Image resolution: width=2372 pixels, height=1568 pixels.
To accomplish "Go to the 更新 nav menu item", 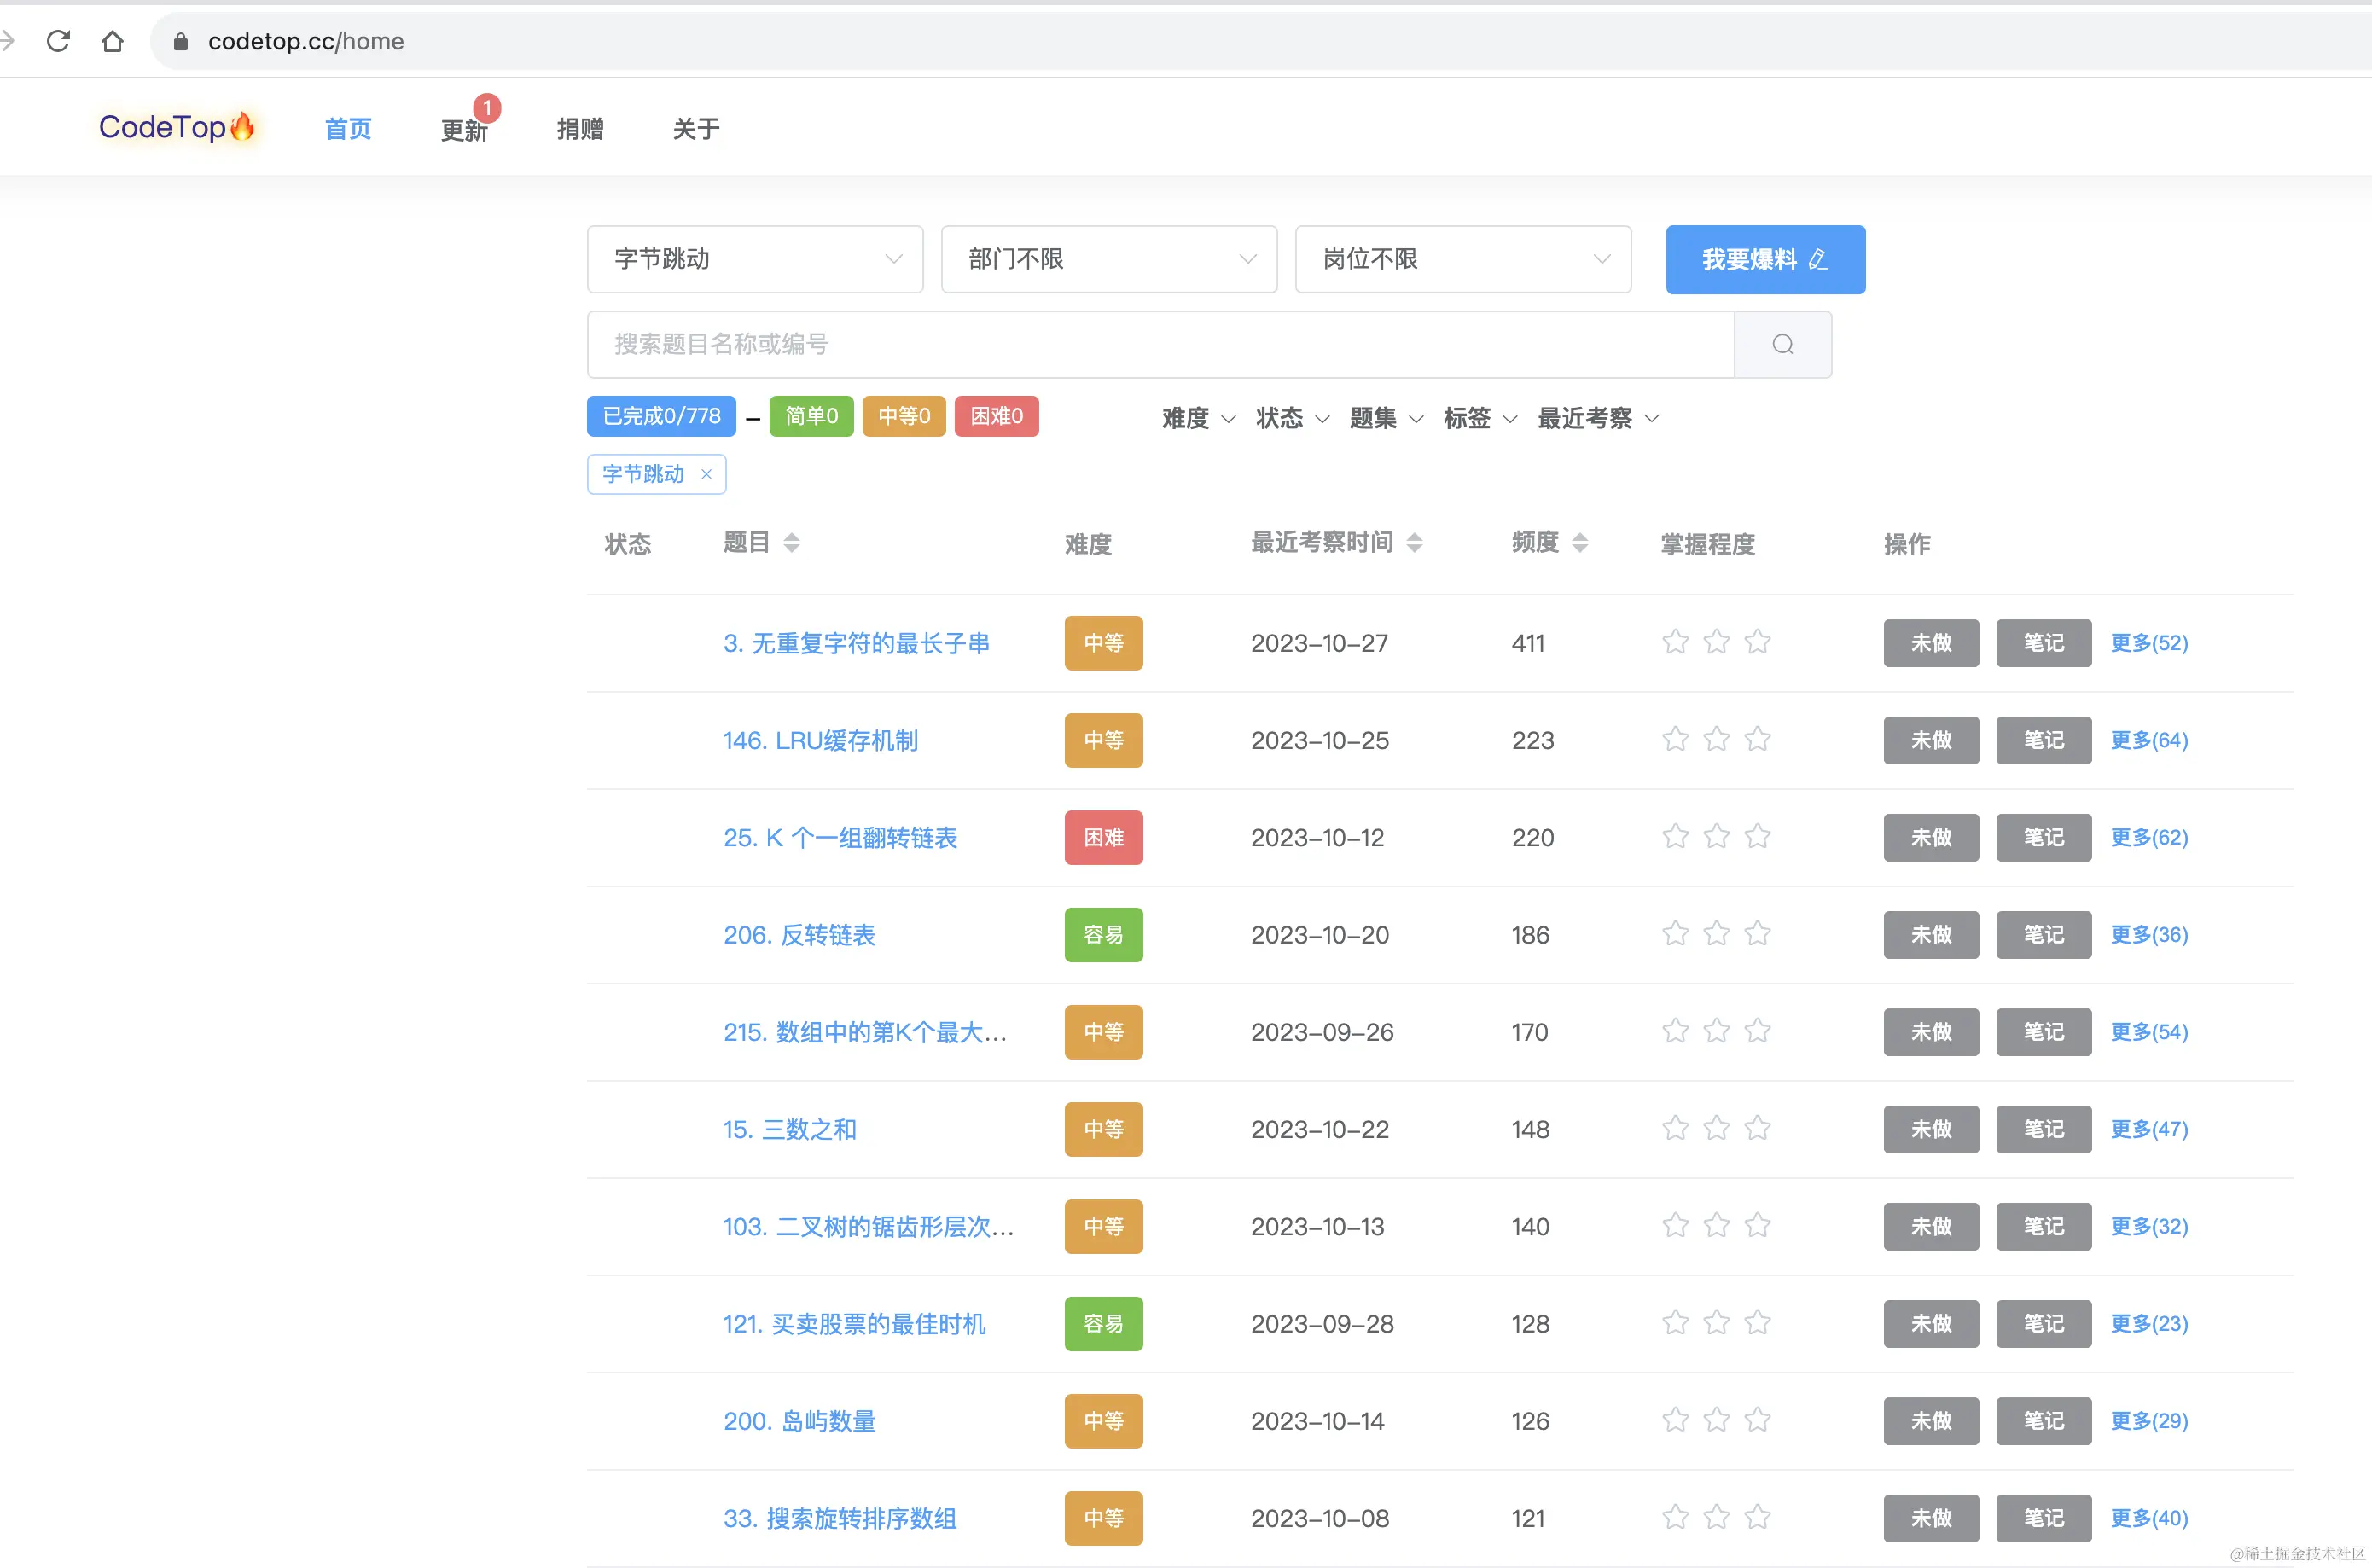I will (464, 129).
